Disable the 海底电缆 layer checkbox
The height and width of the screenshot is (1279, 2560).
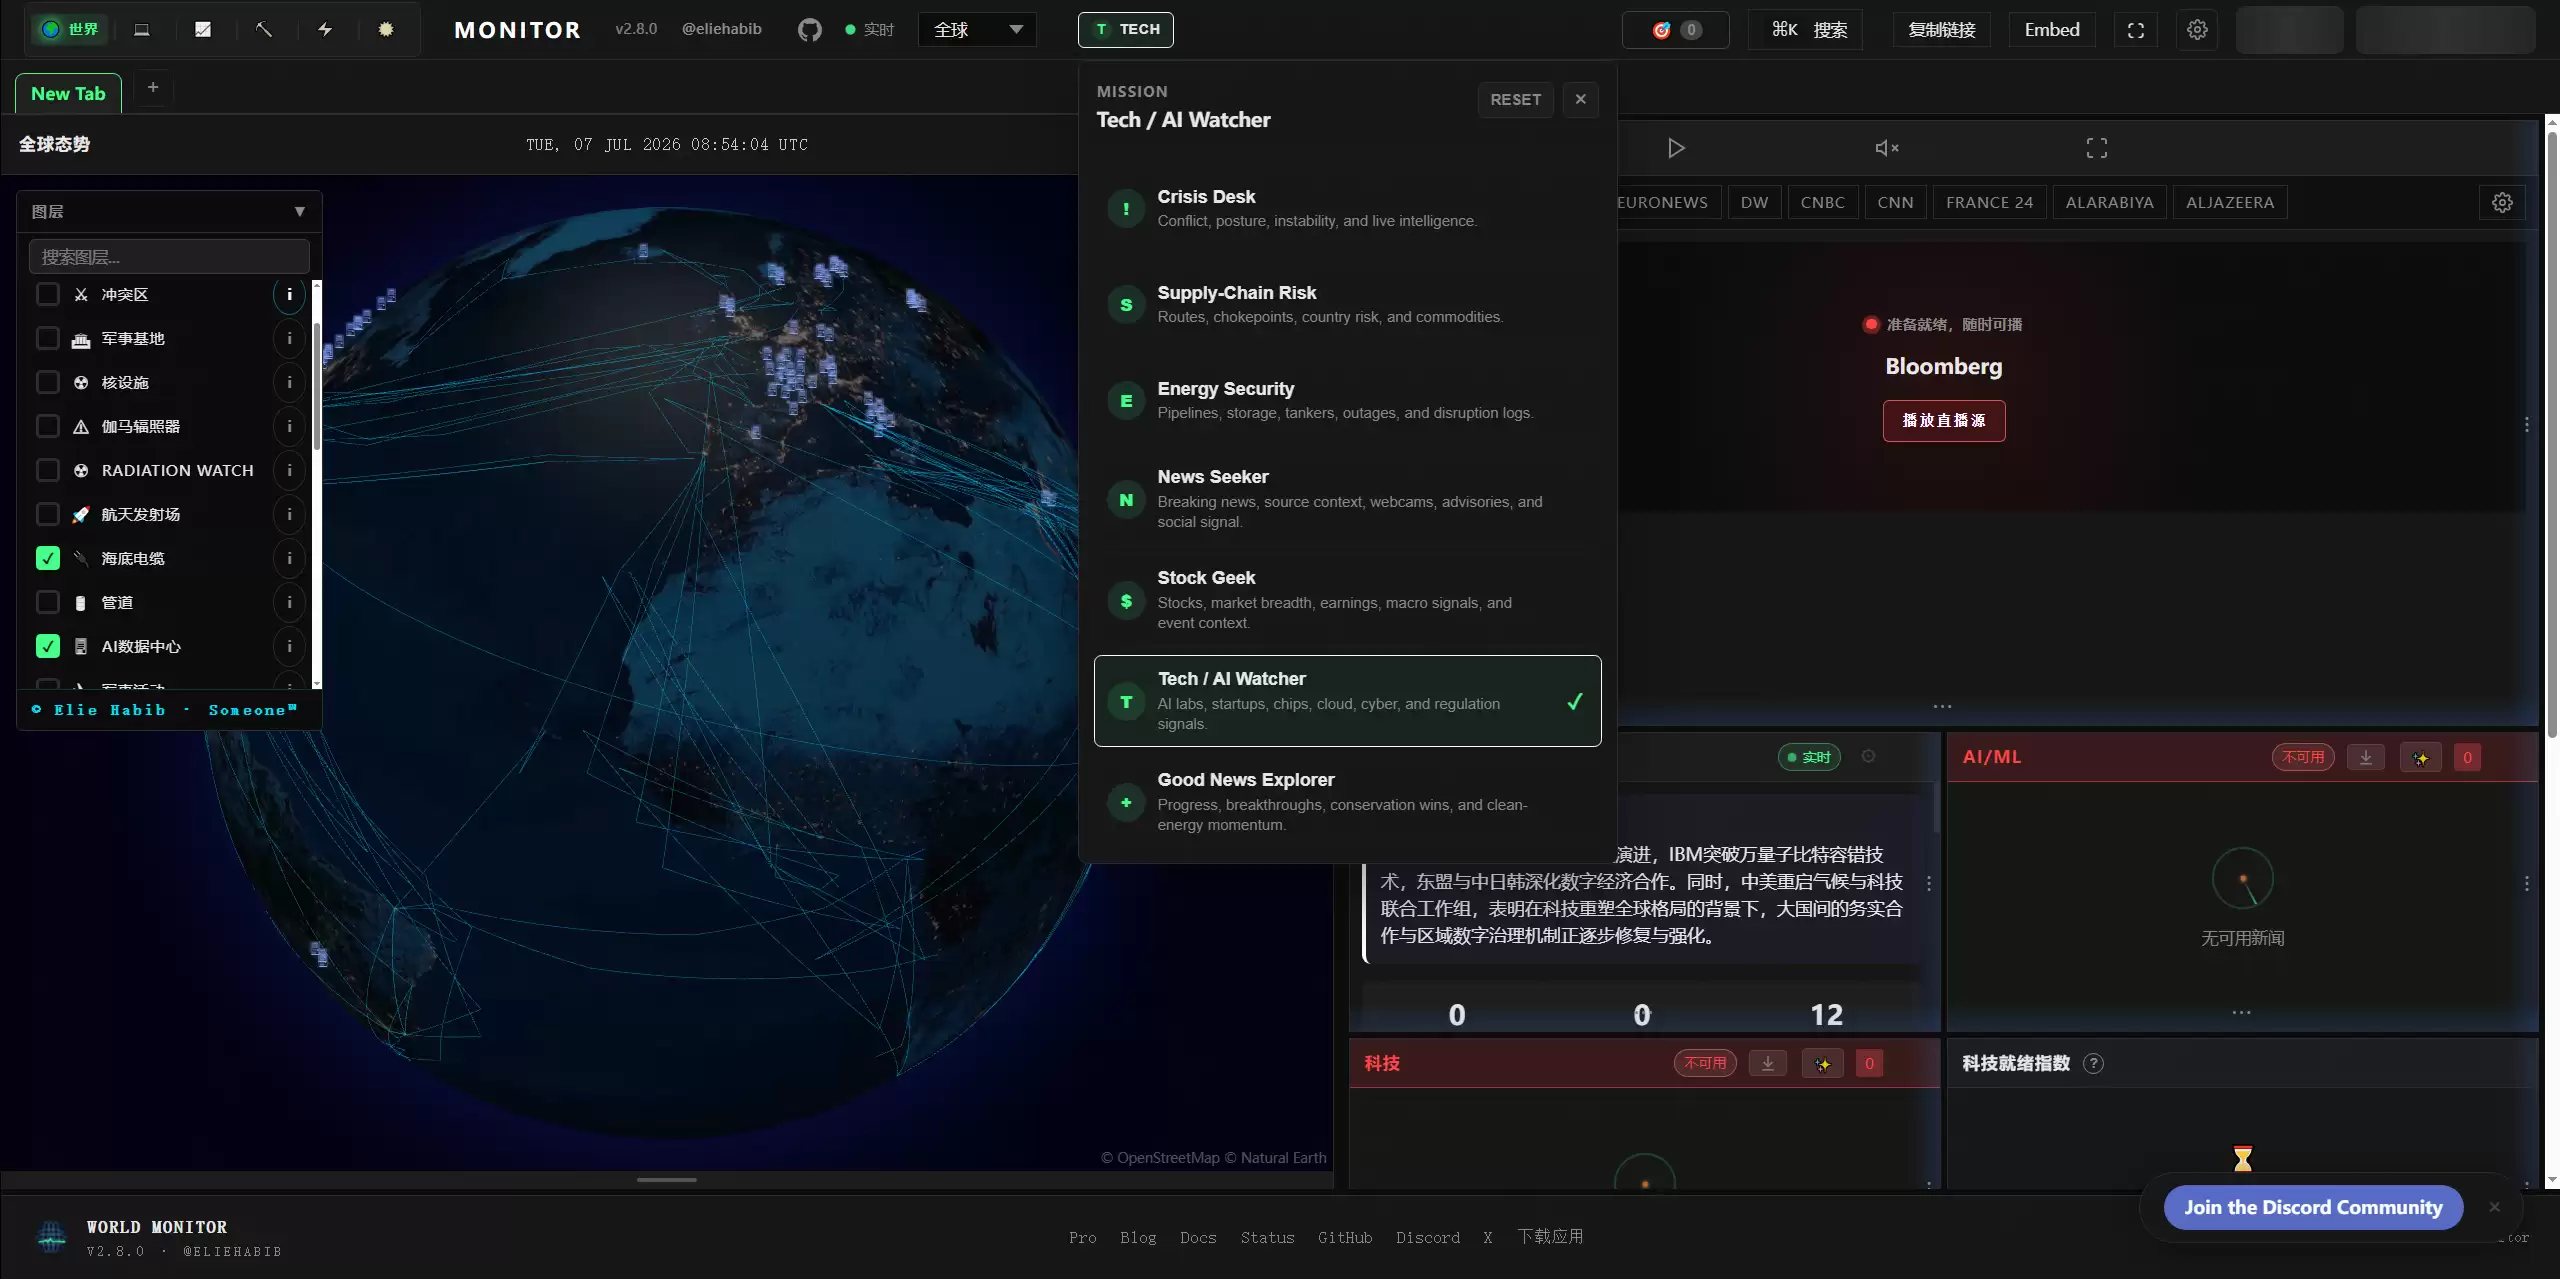(47, 558)
